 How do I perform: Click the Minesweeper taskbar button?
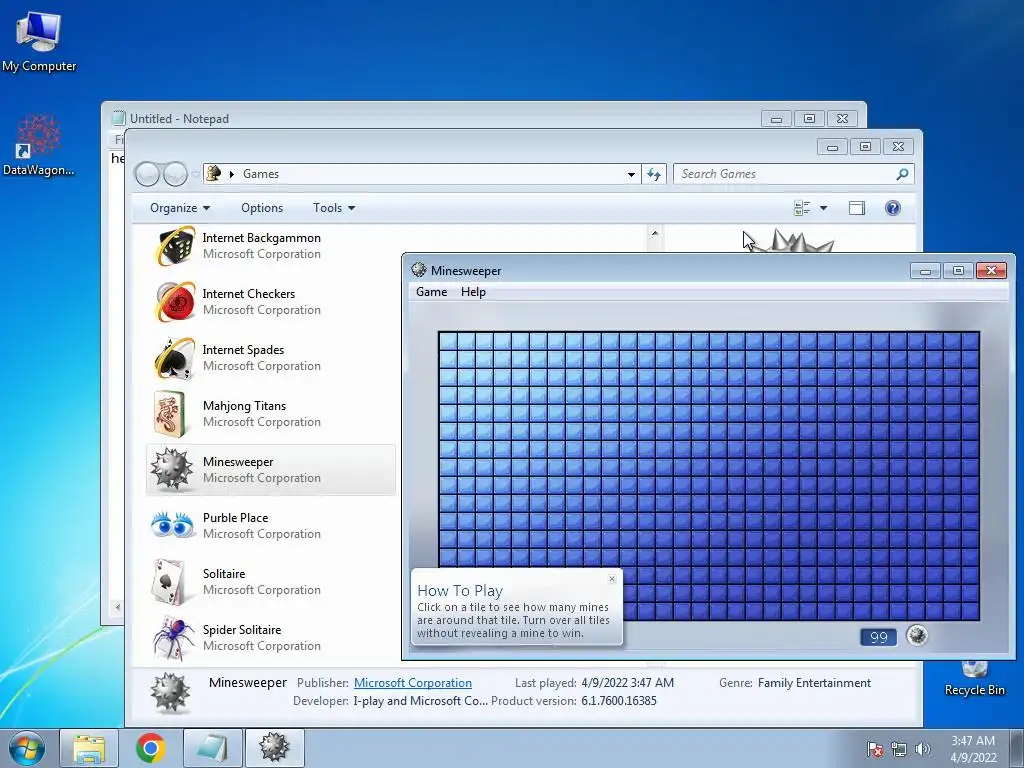[x=274, y=748]
